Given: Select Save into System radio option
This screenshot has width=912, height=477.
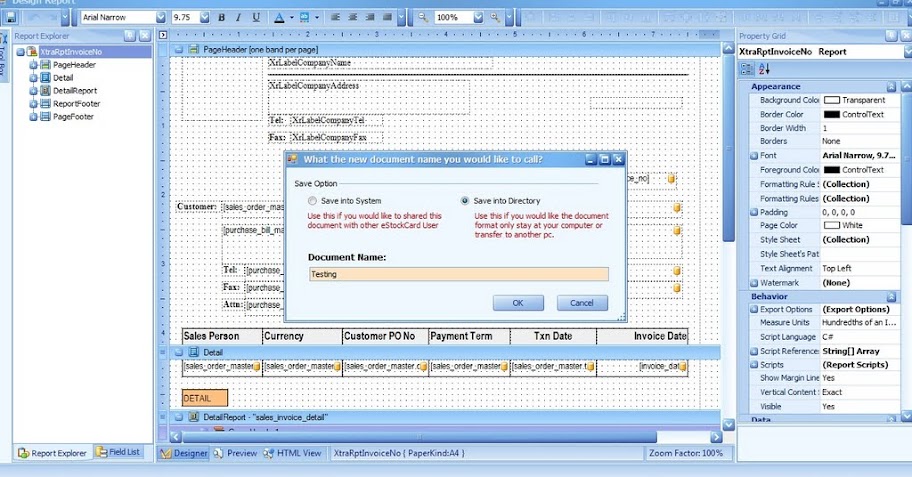Looking at the screenshot, I should coord(312,201).
